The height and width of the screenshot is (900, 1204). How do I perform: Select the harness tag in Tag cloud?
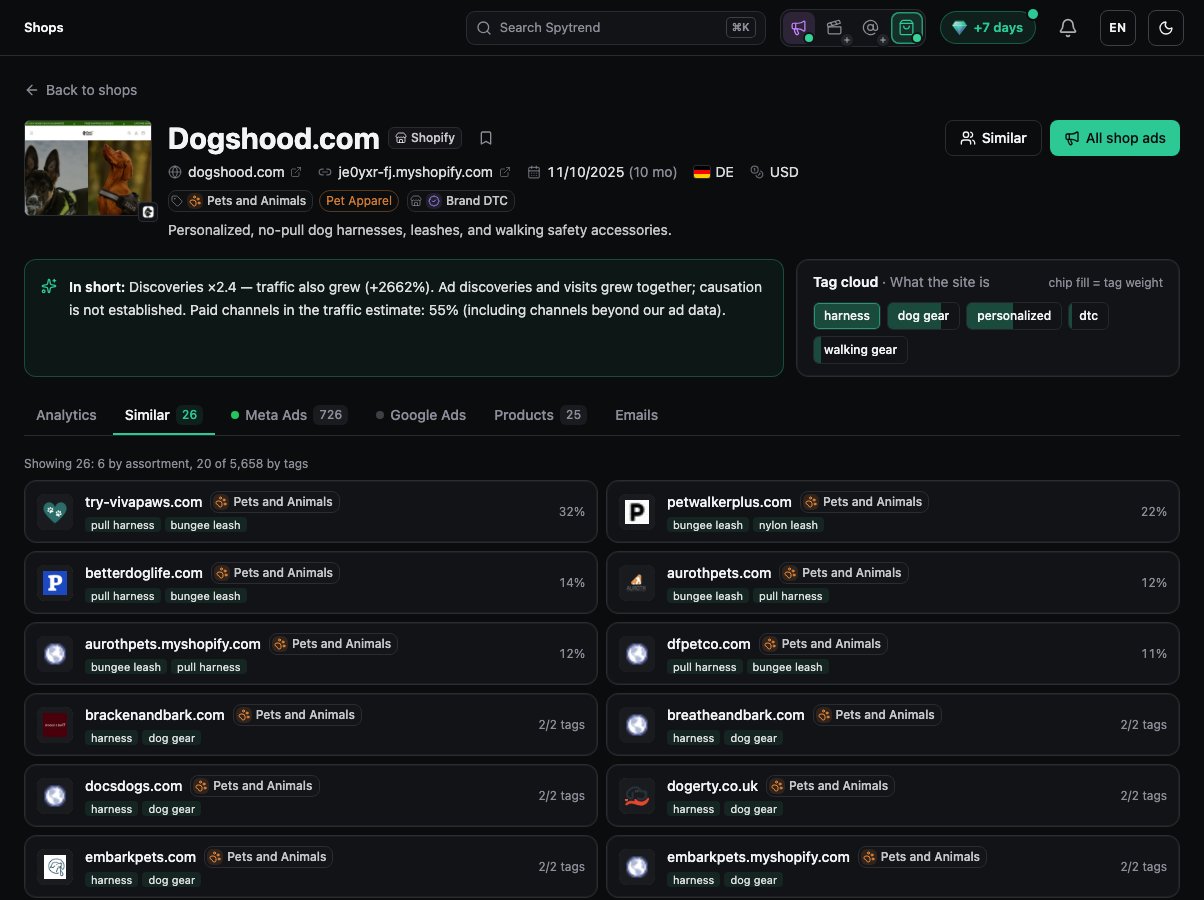[x=847, y=316]
